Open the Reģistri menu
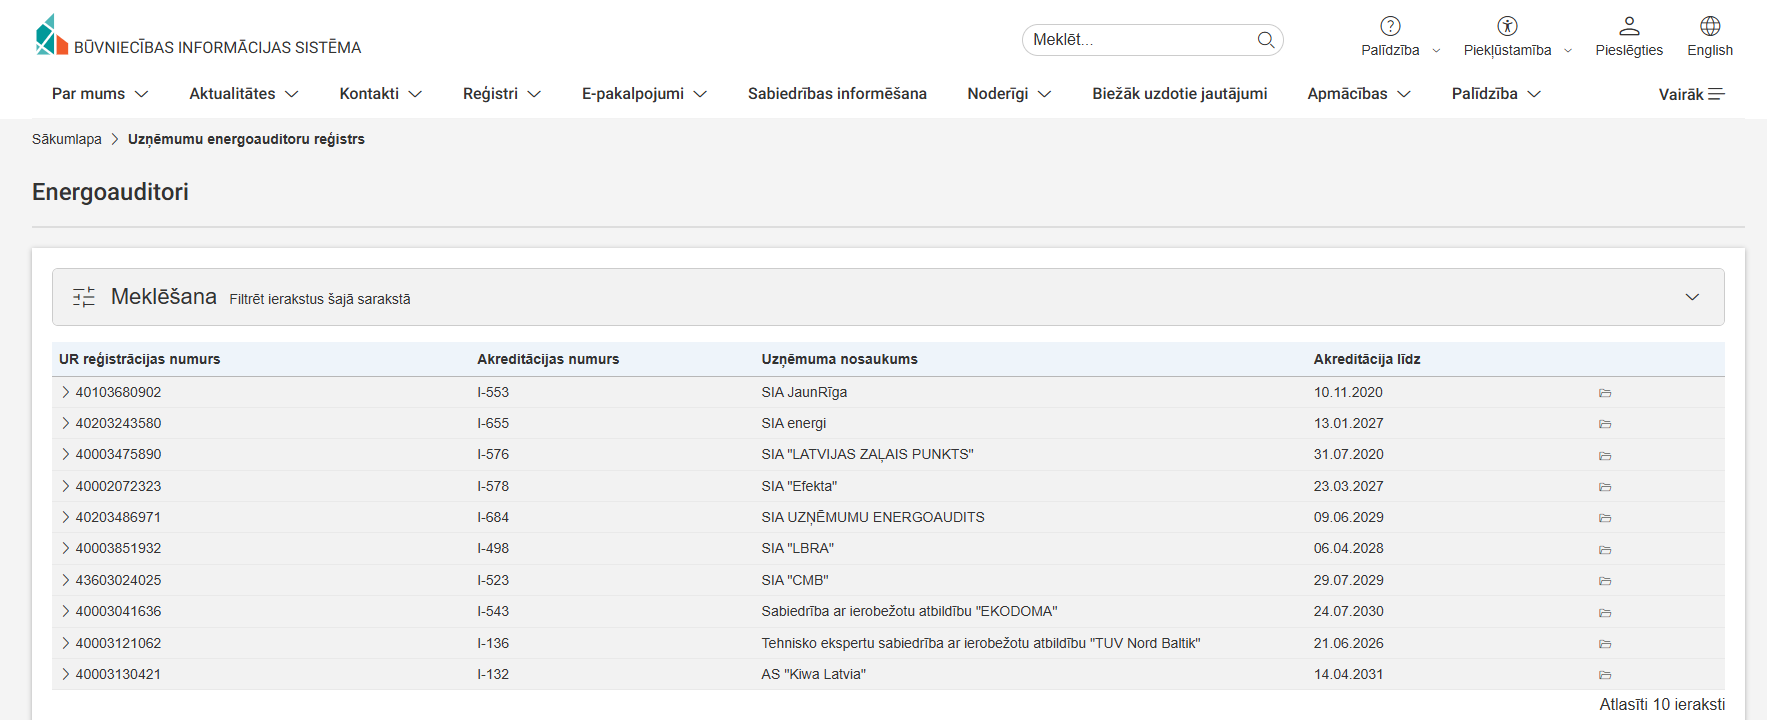 (502, 94)
